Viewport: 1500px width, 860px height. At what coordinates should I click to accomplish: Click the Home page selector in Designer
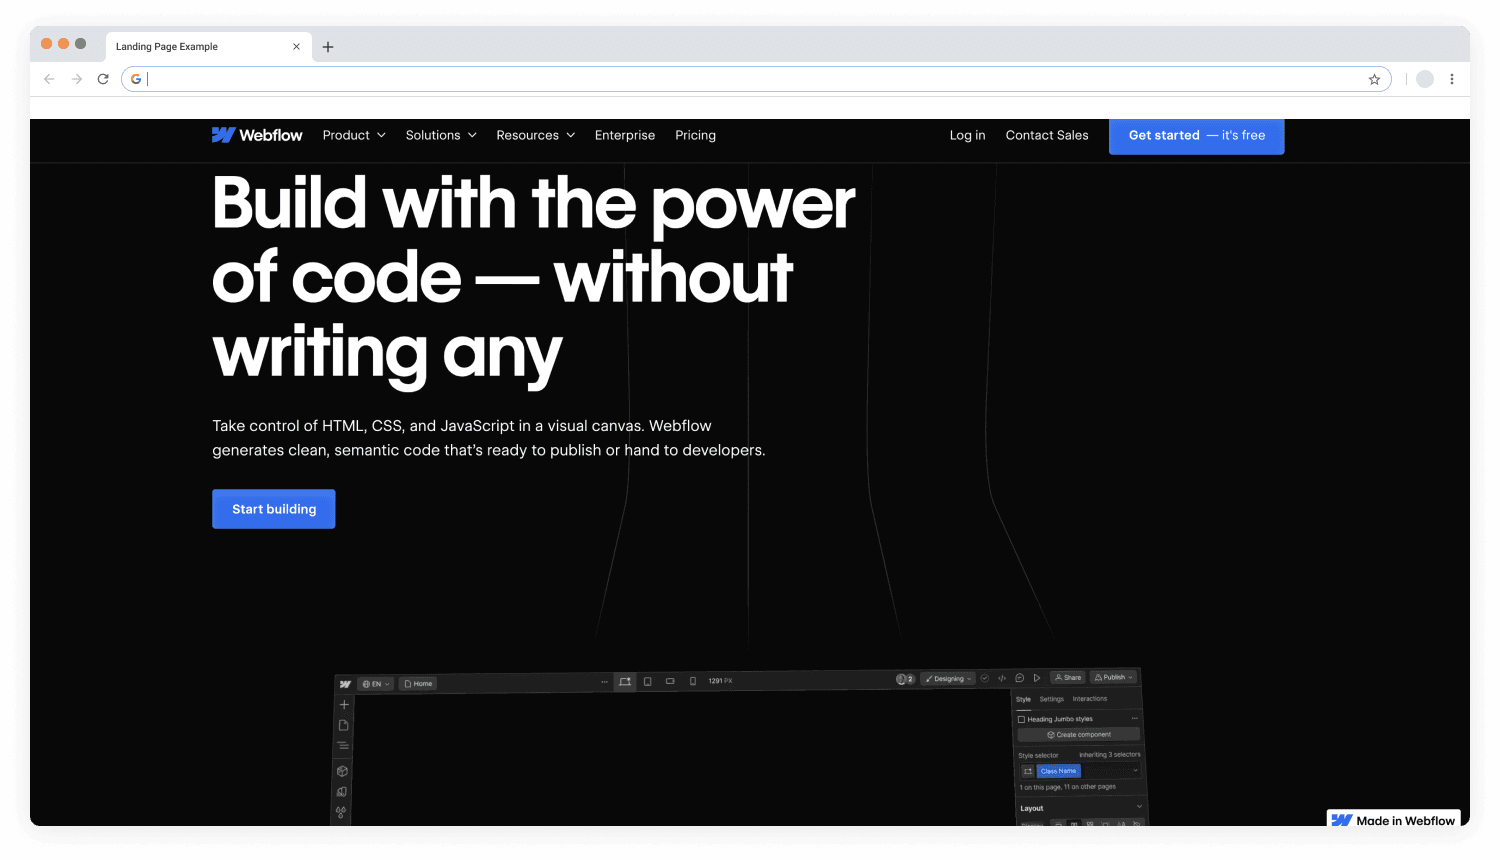(419, 684)
